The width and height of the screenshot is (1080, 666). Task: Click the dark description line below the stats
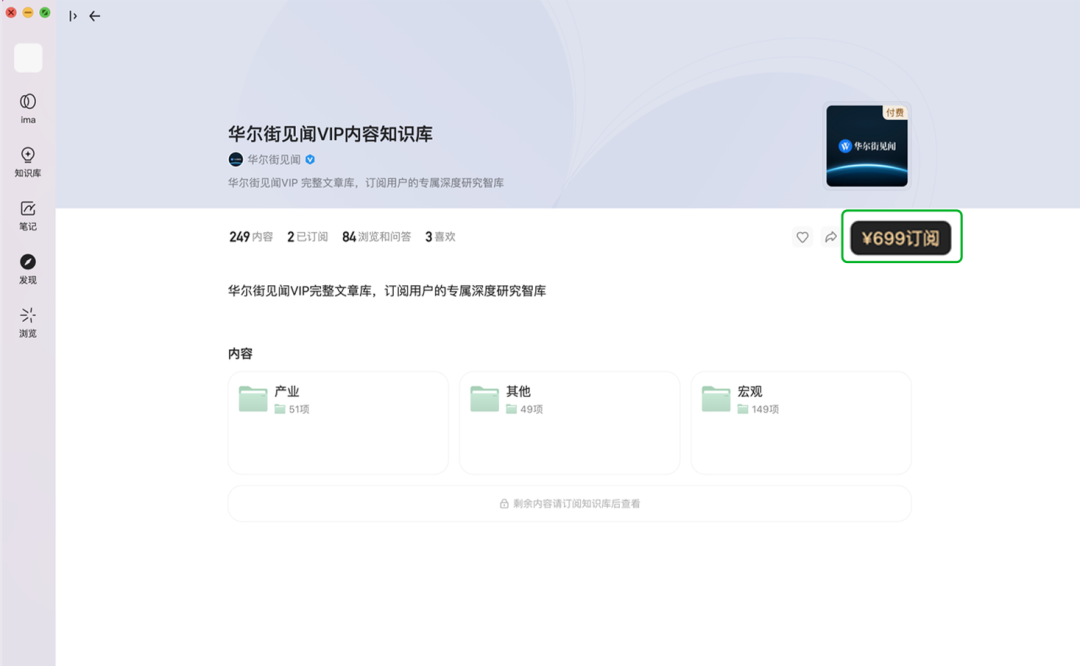(387, 291)
